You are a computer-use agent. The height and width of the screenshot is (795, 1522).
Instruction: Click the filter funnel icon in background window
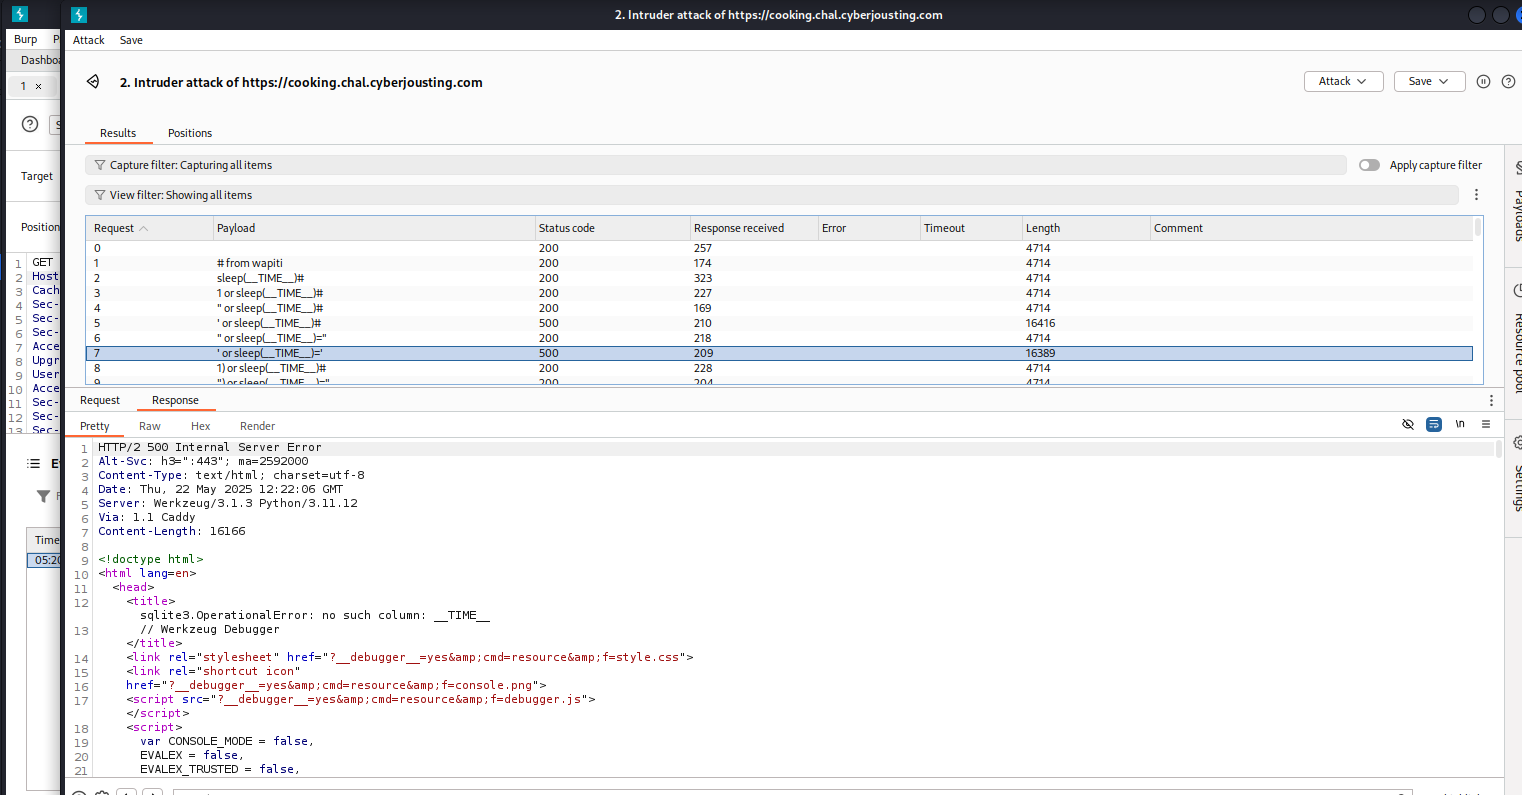tap(43, 496)
